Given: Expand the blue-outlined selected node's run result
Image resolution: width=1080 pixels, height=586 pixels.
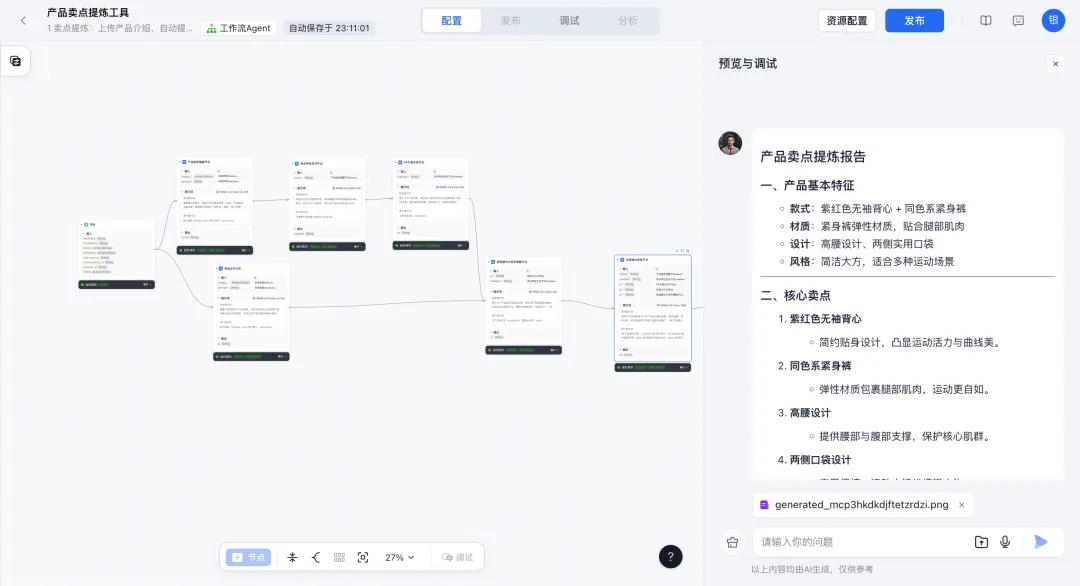Looking at the screenshot, I should 683,367.
